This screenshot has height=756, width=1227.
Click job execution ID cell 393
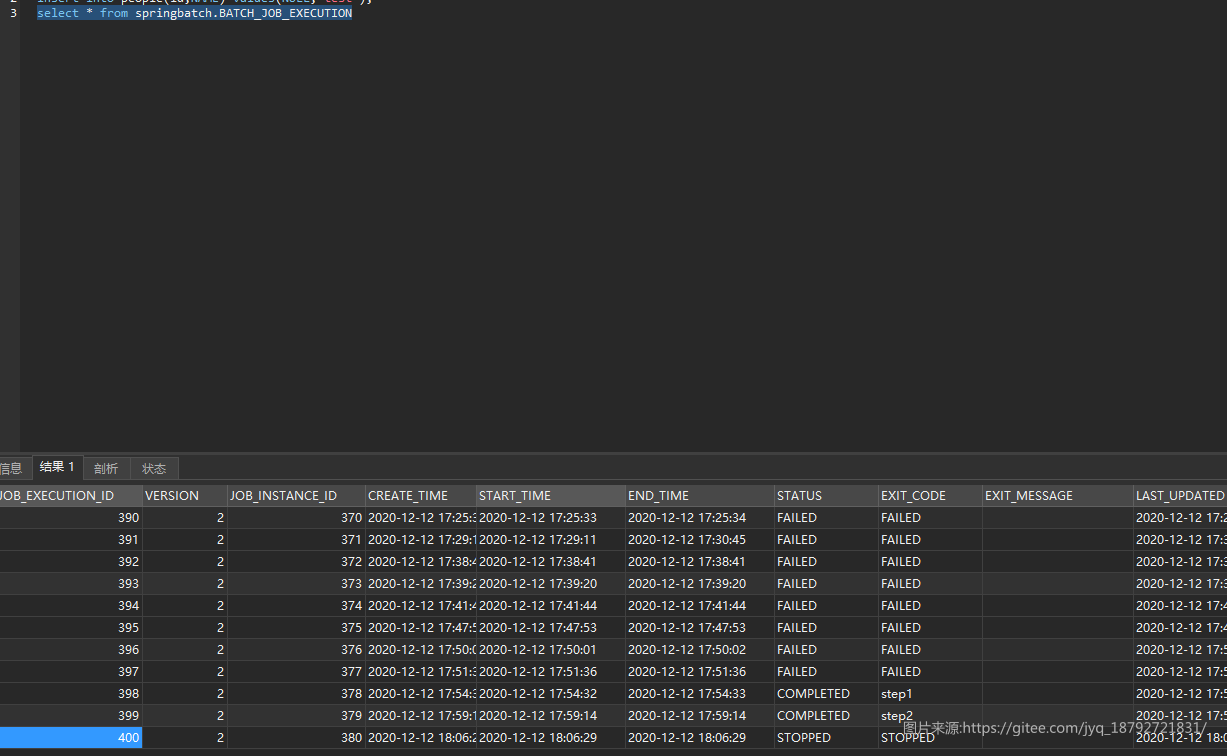(71, 584)
